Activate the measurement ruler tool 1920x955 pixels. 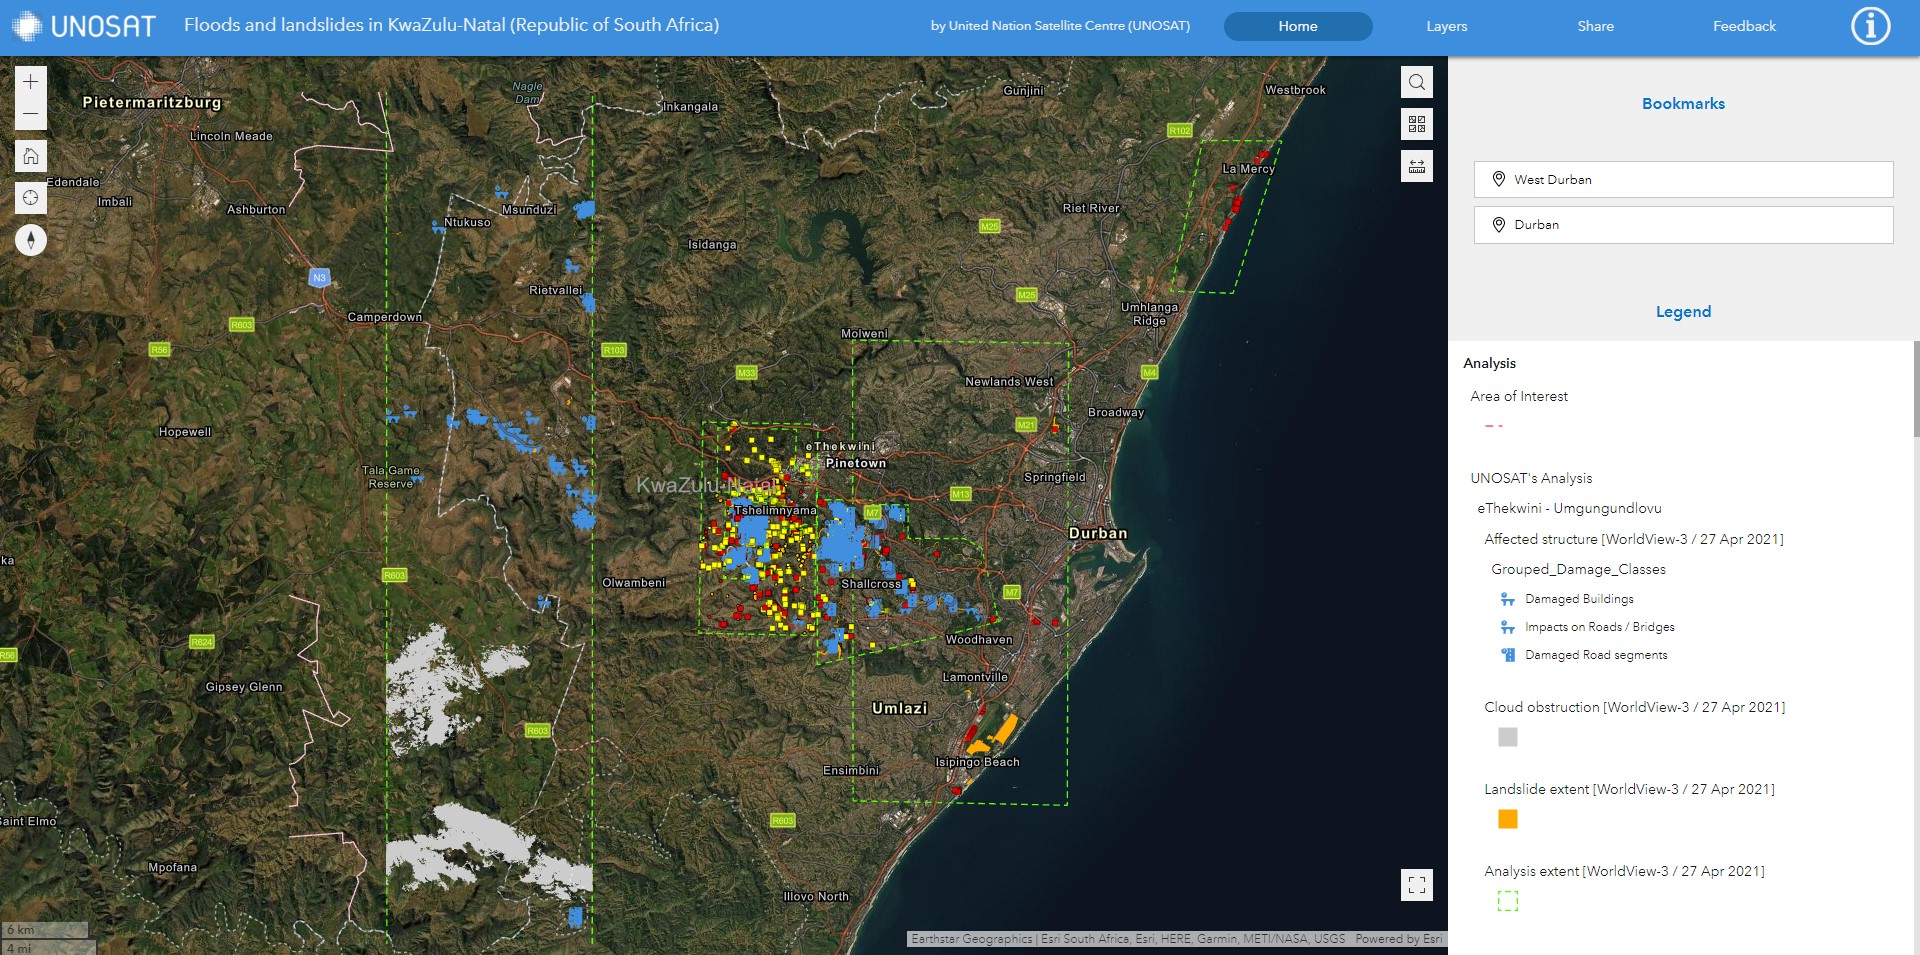pos(1416,166)
